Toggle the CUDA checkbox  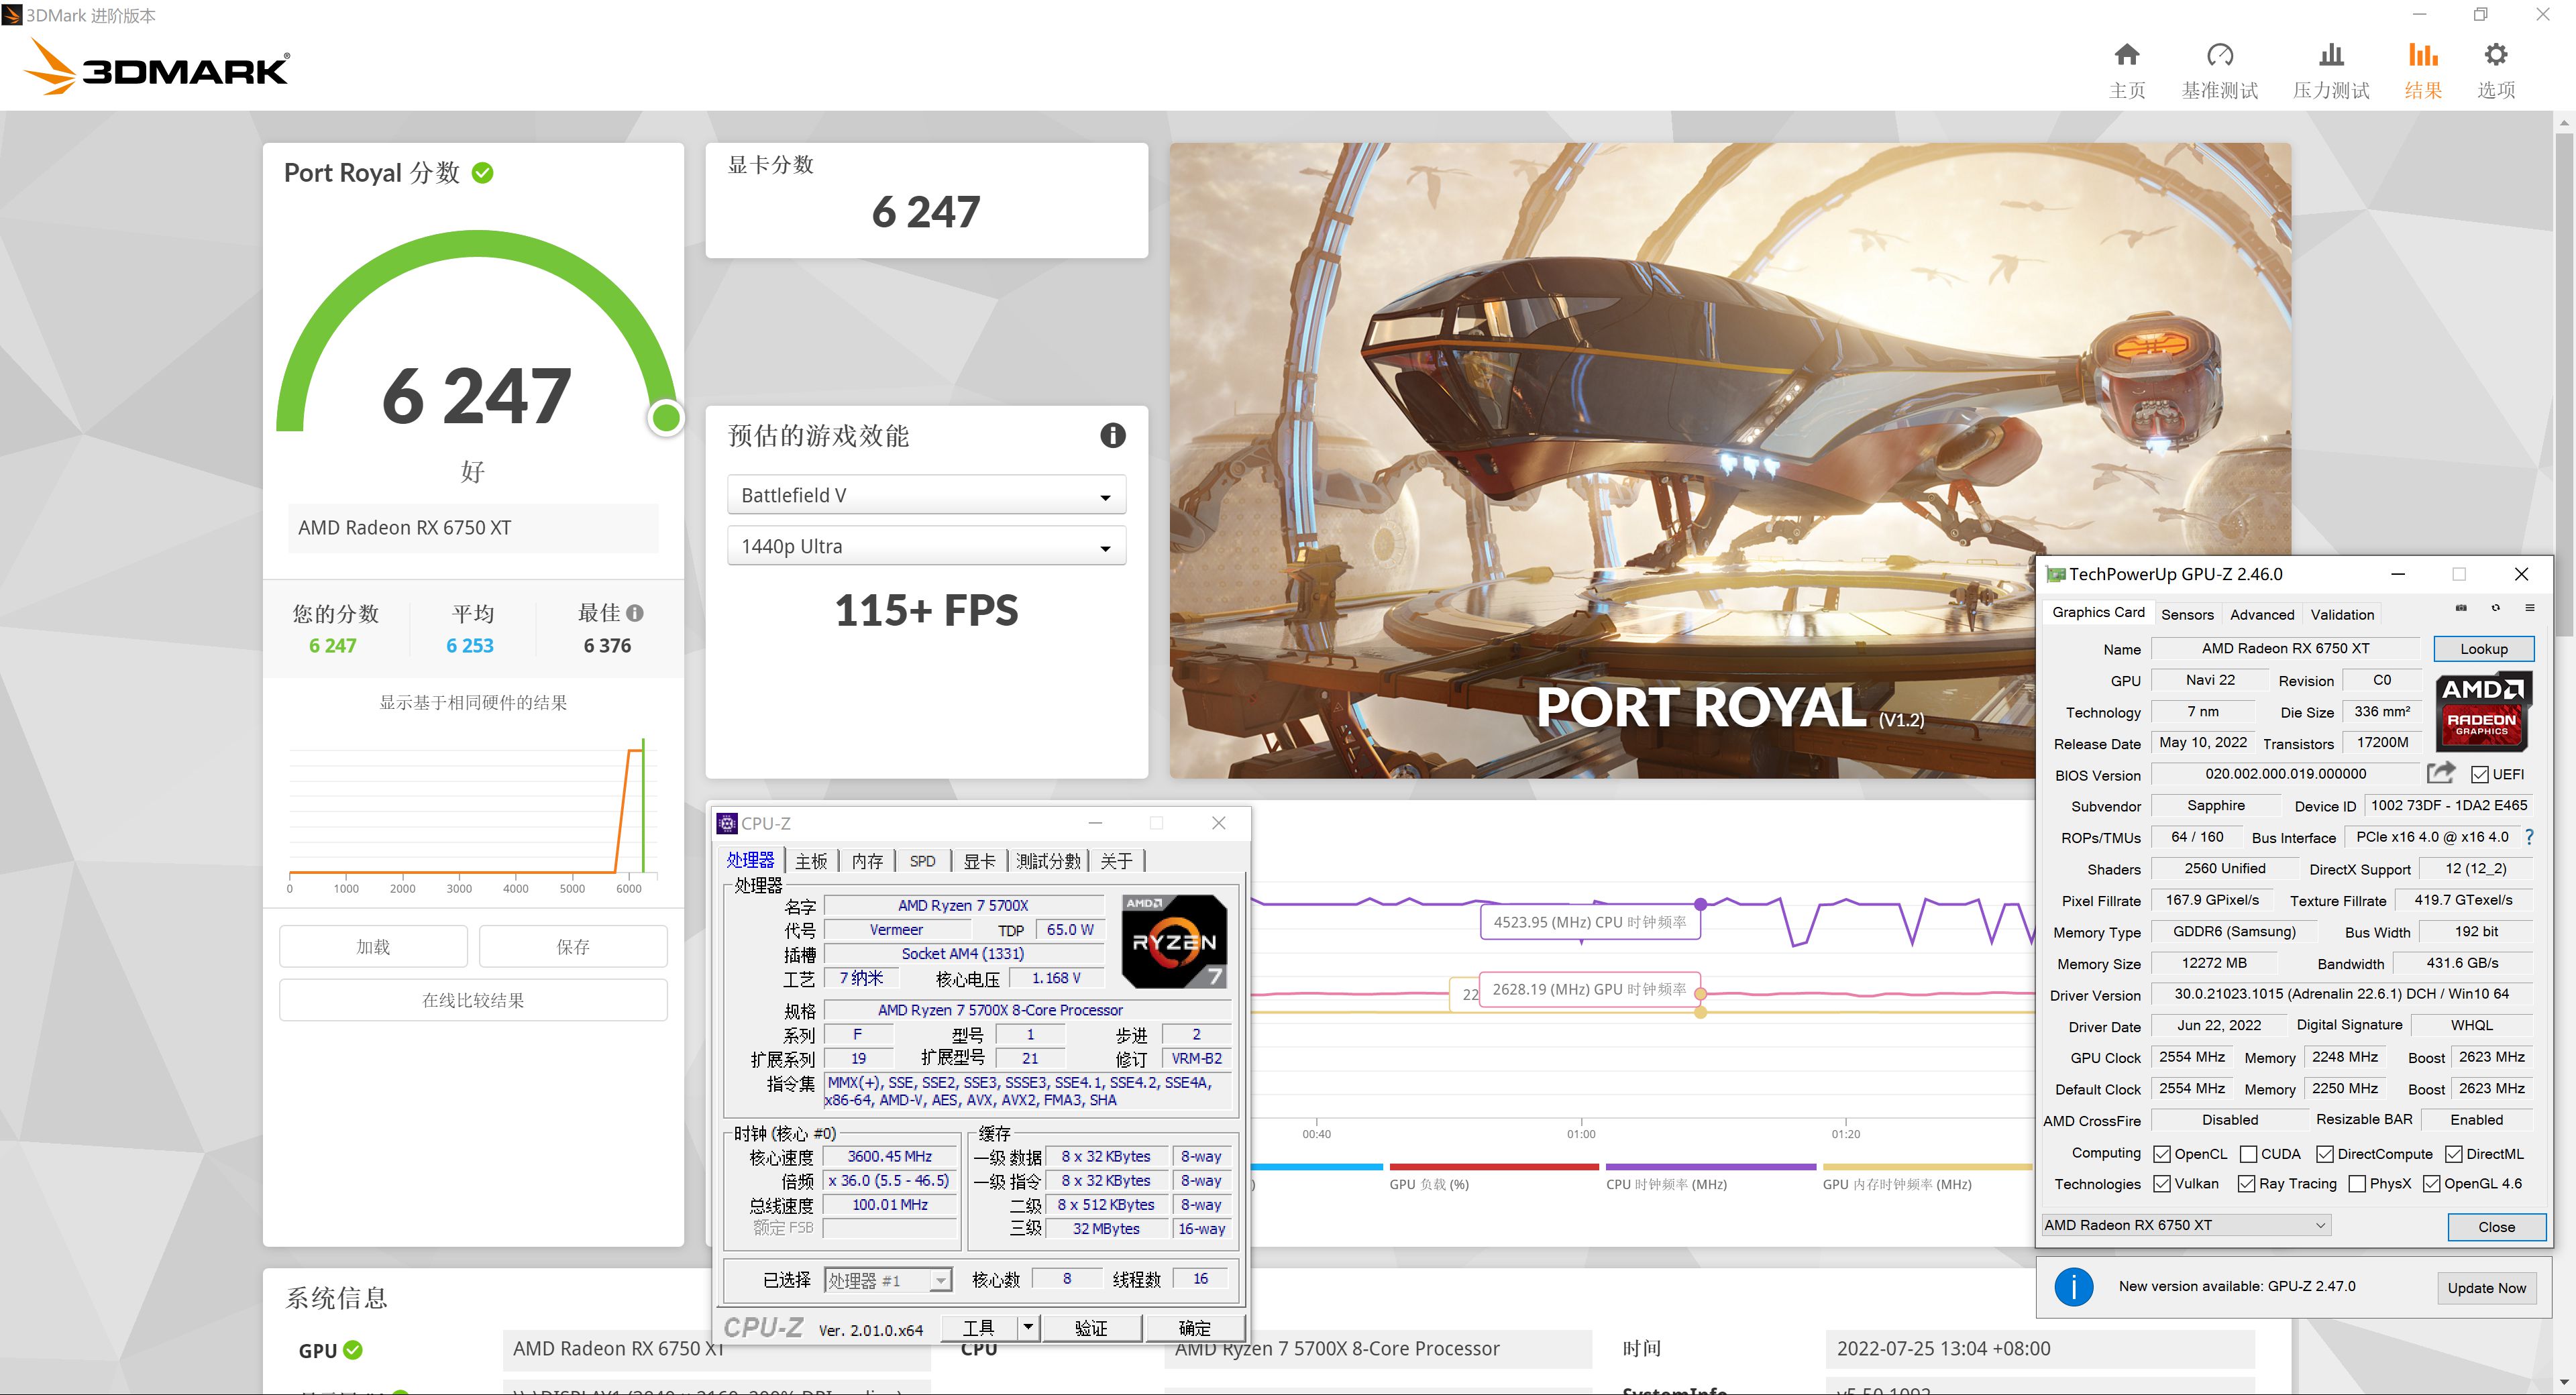point(2249,1154)
